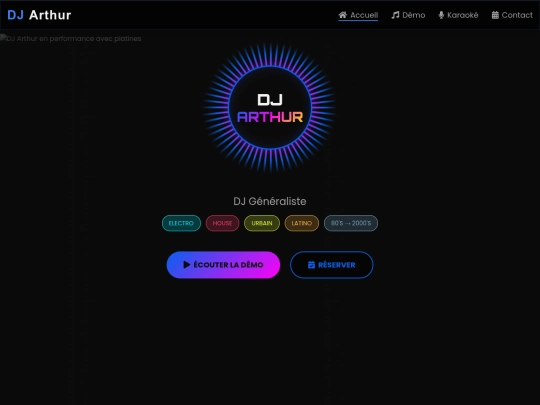Click the home icon beside Accueil

343,15
